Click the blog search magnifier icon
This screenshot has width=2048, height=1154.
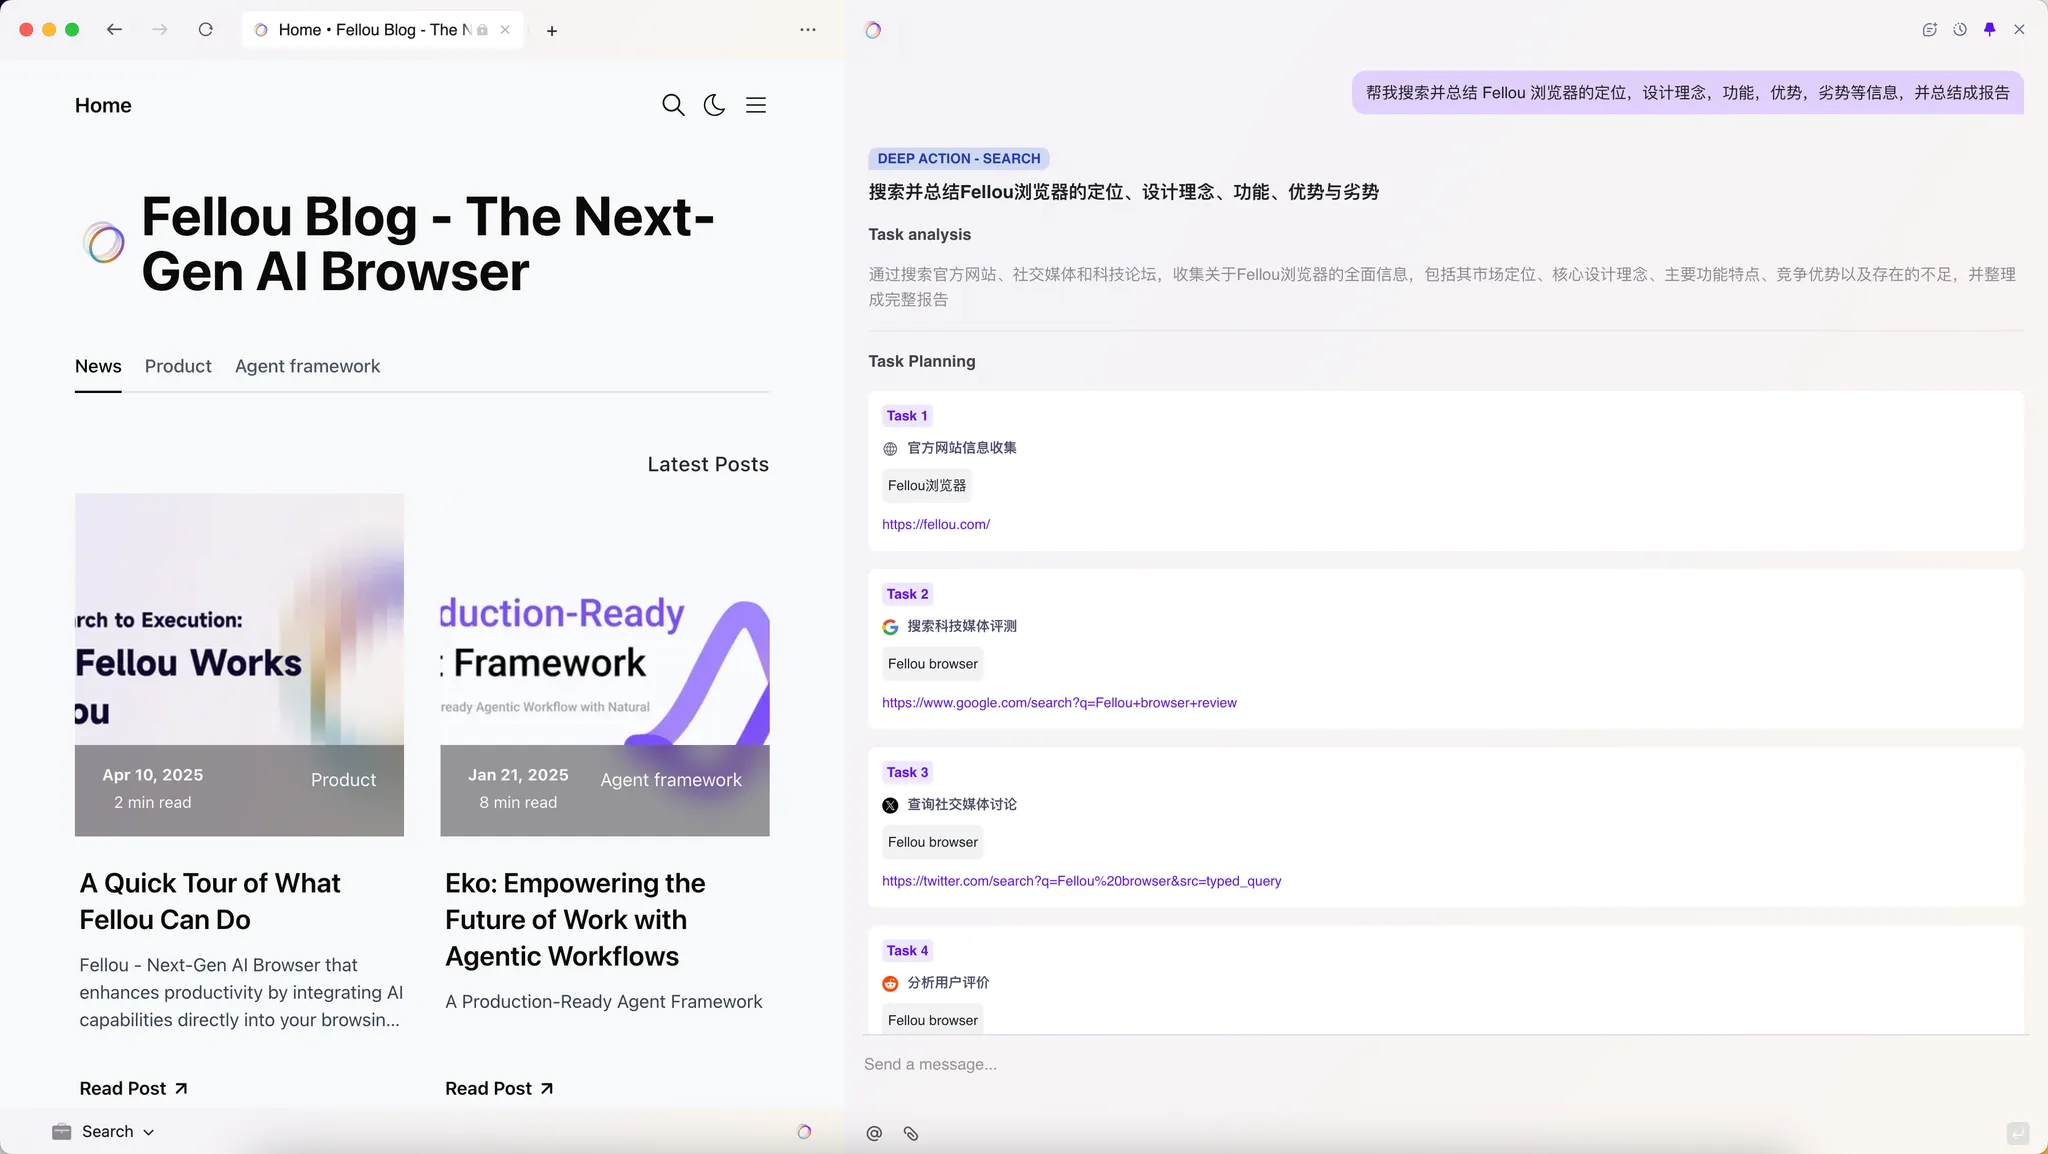(x=673, y=105)
